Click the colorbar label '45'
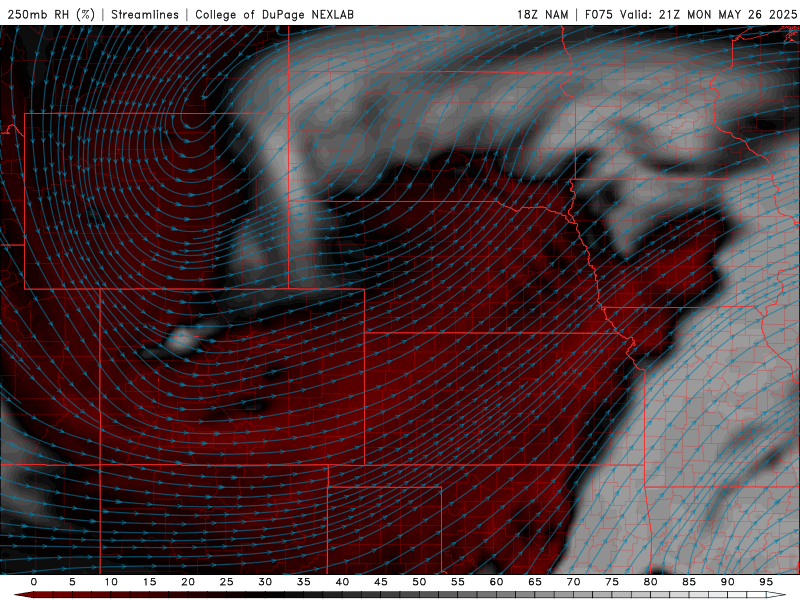This screenshot has width=800, height=600. 381,582
